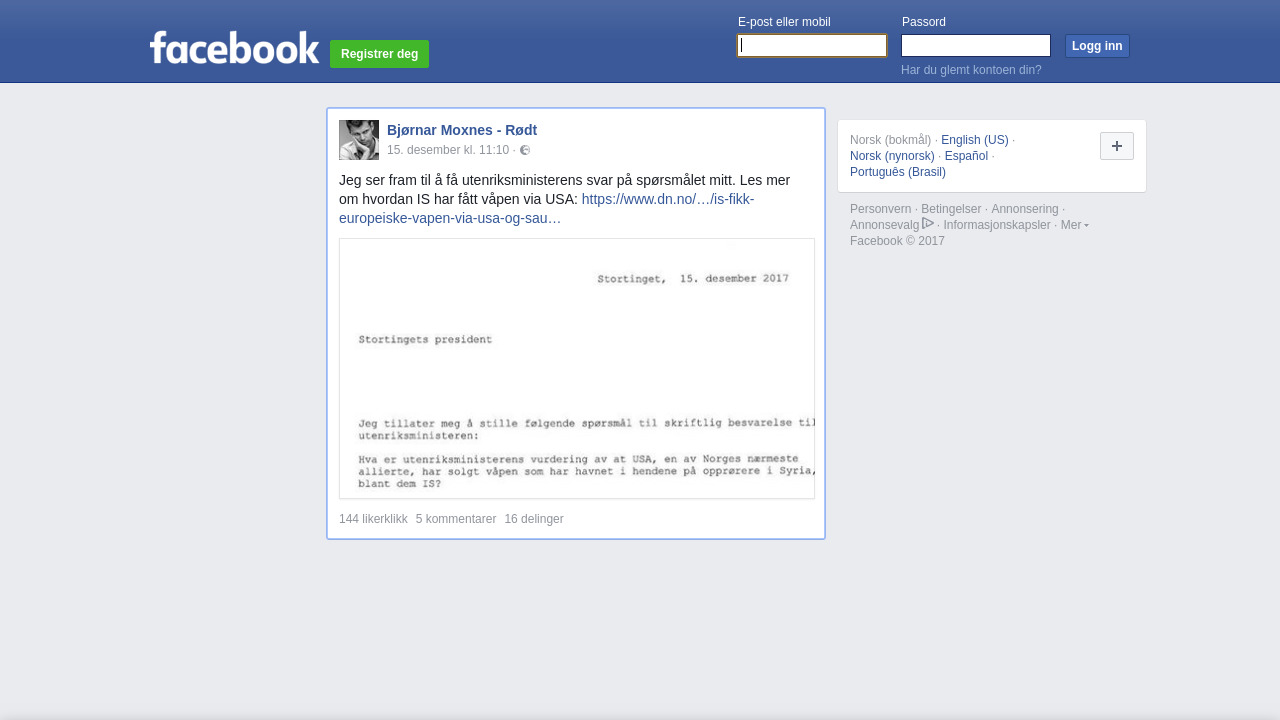
Task: Focus the Passord input field
Action: click(976, 46)
